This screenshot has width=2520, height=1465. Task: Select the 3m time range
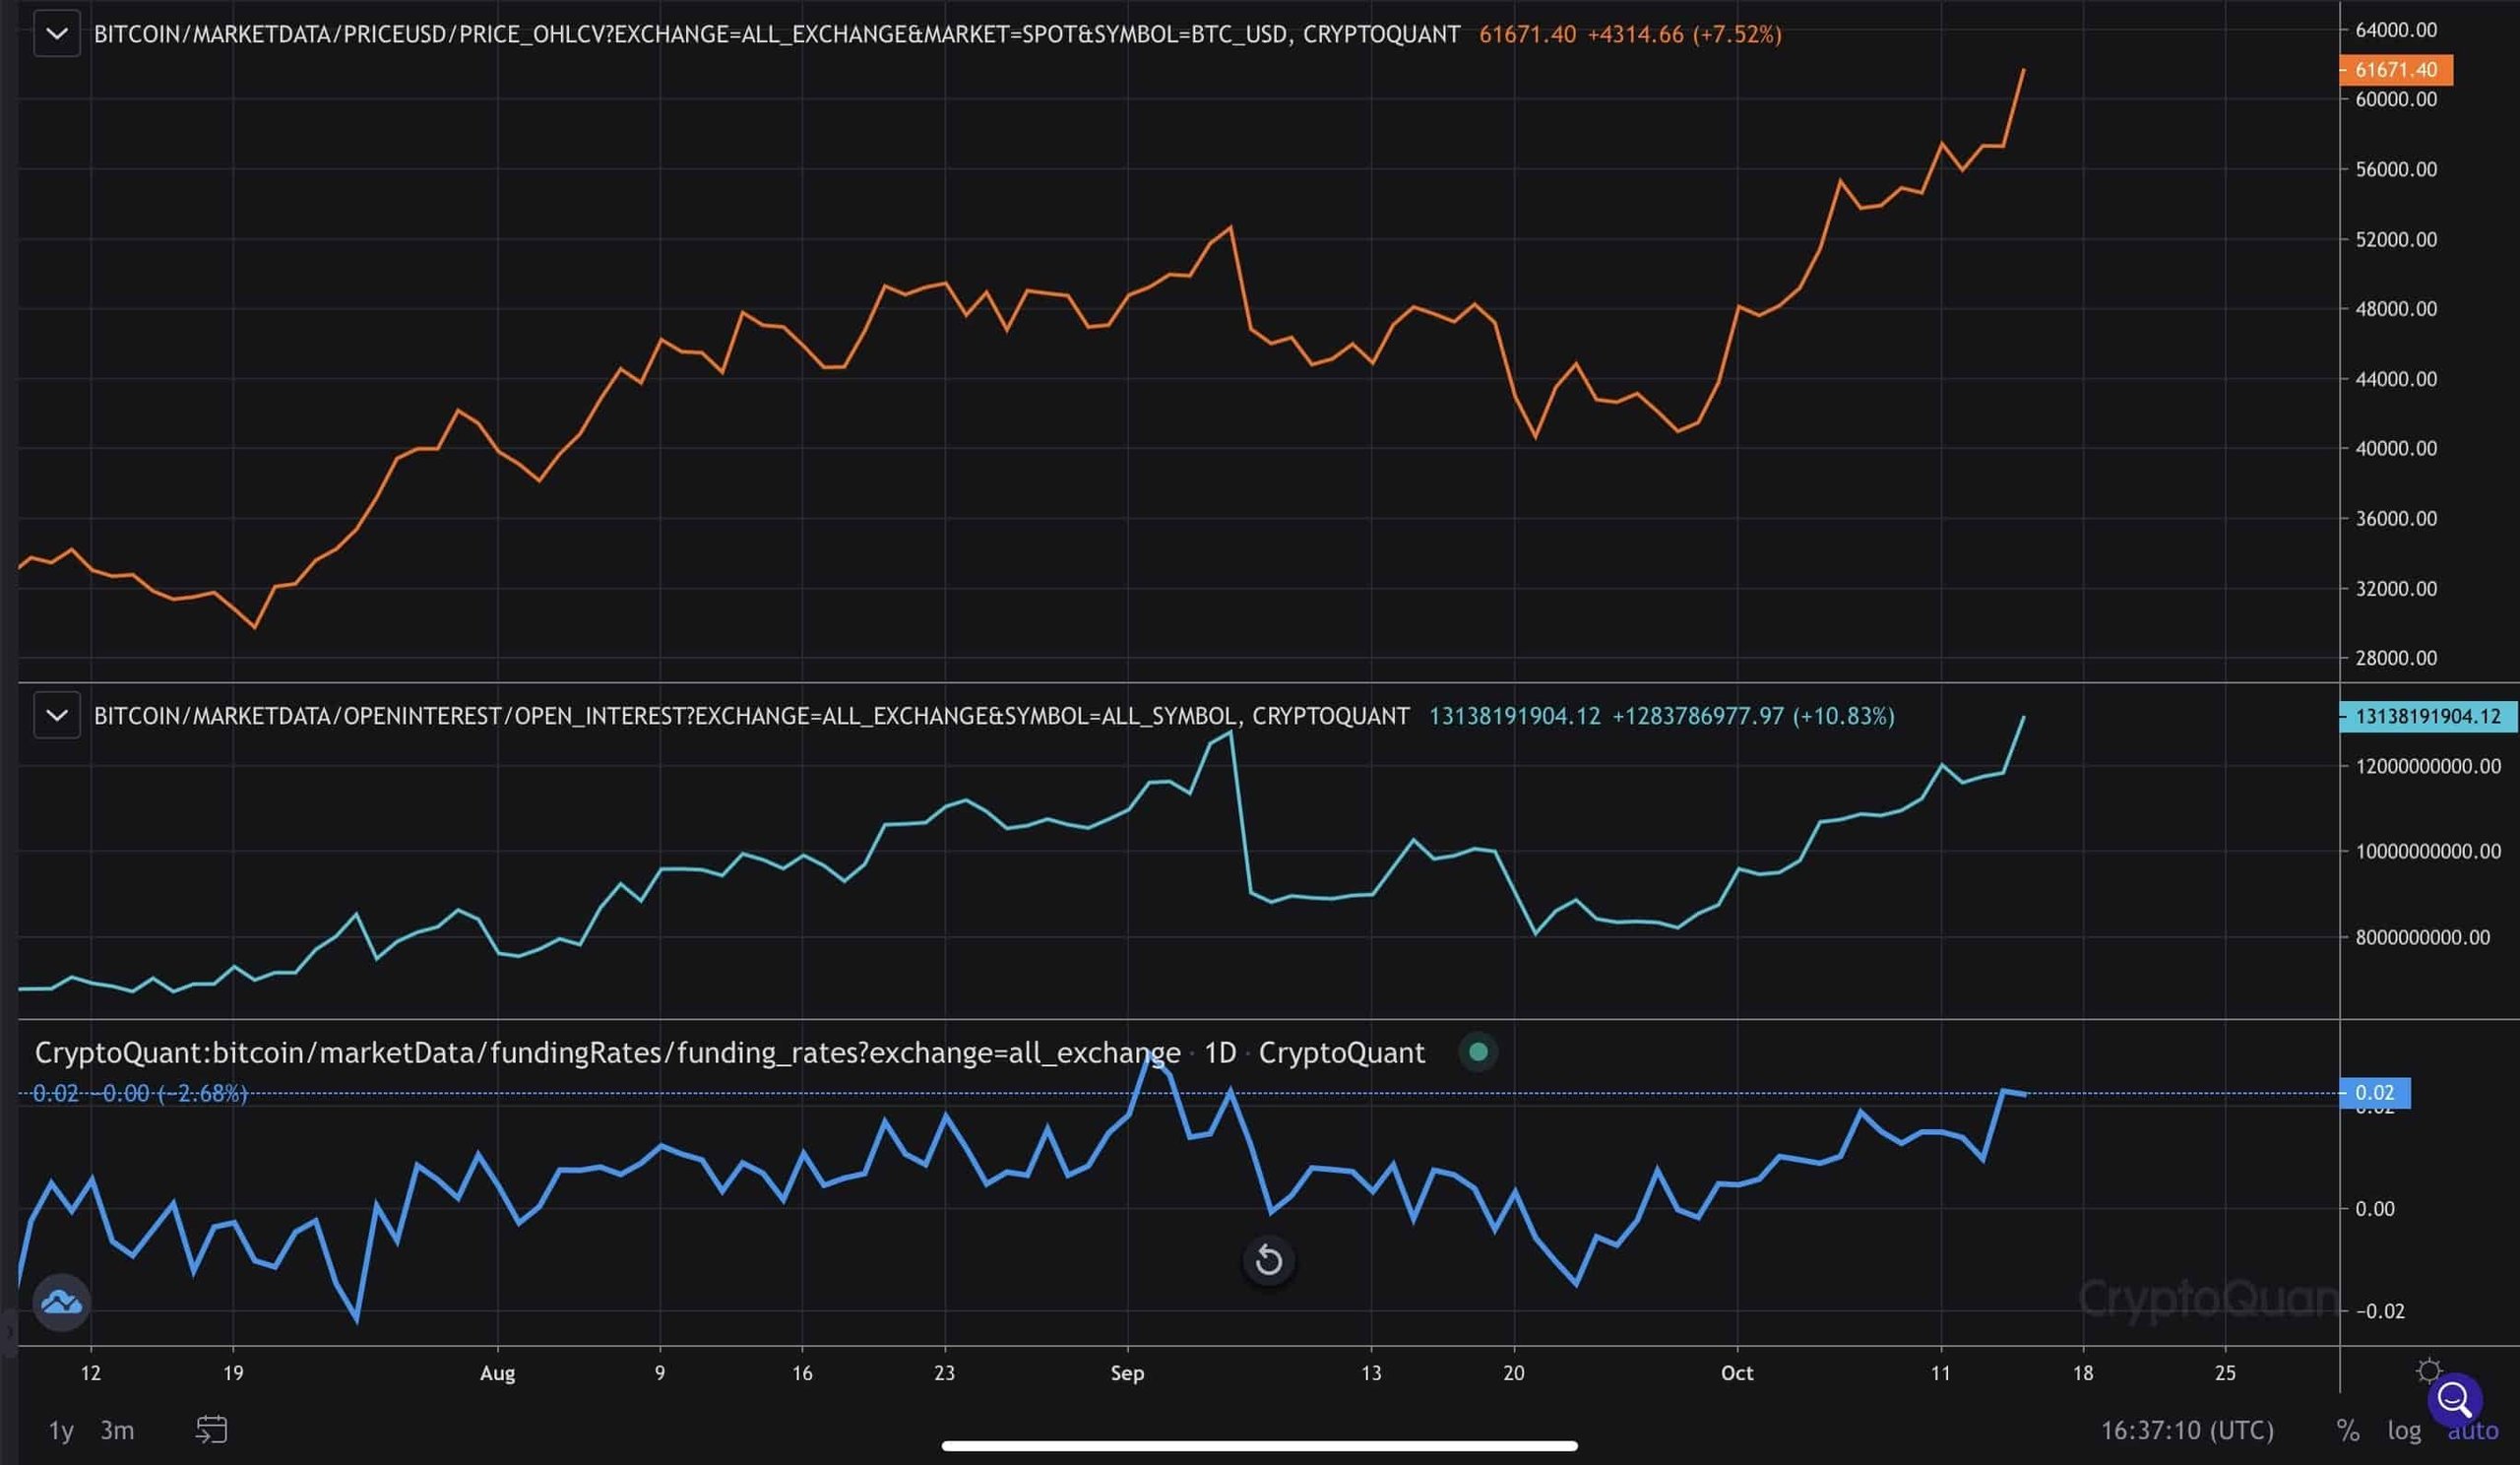coord(117,1431)
